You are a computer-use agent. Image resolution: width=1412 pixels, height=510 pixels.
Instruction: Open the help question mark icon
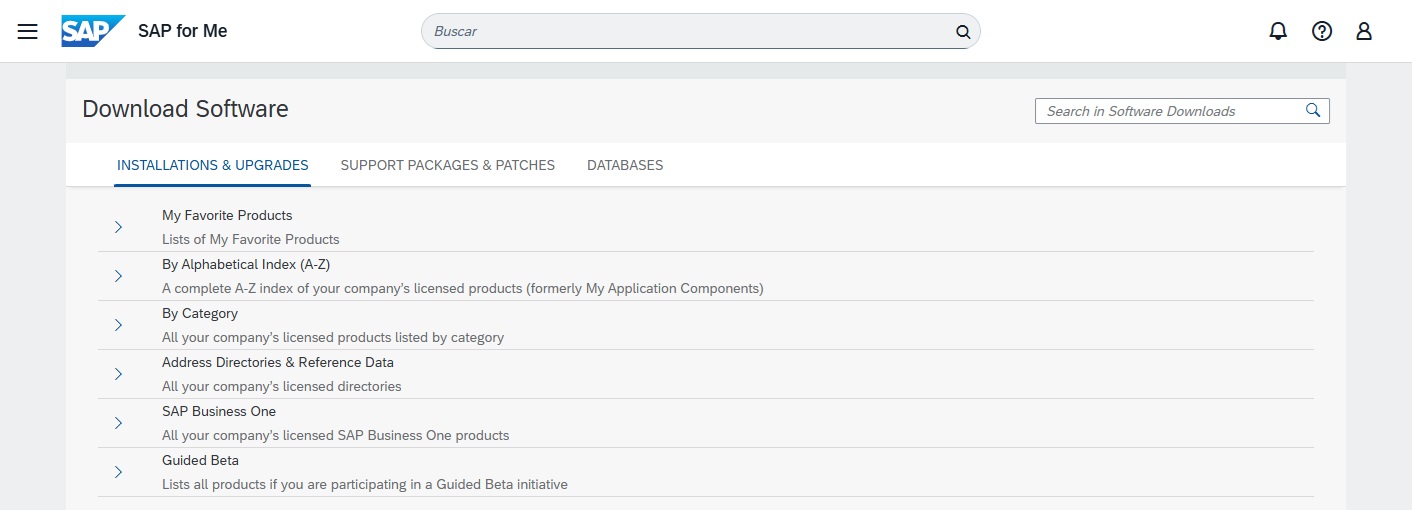1322,31
